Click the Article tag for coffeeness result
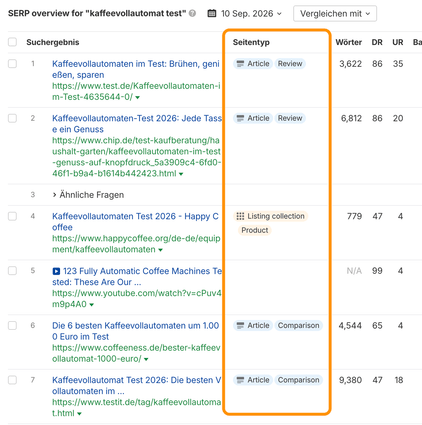422x425 pixels. pyautogui.click(x=253, y=326)
